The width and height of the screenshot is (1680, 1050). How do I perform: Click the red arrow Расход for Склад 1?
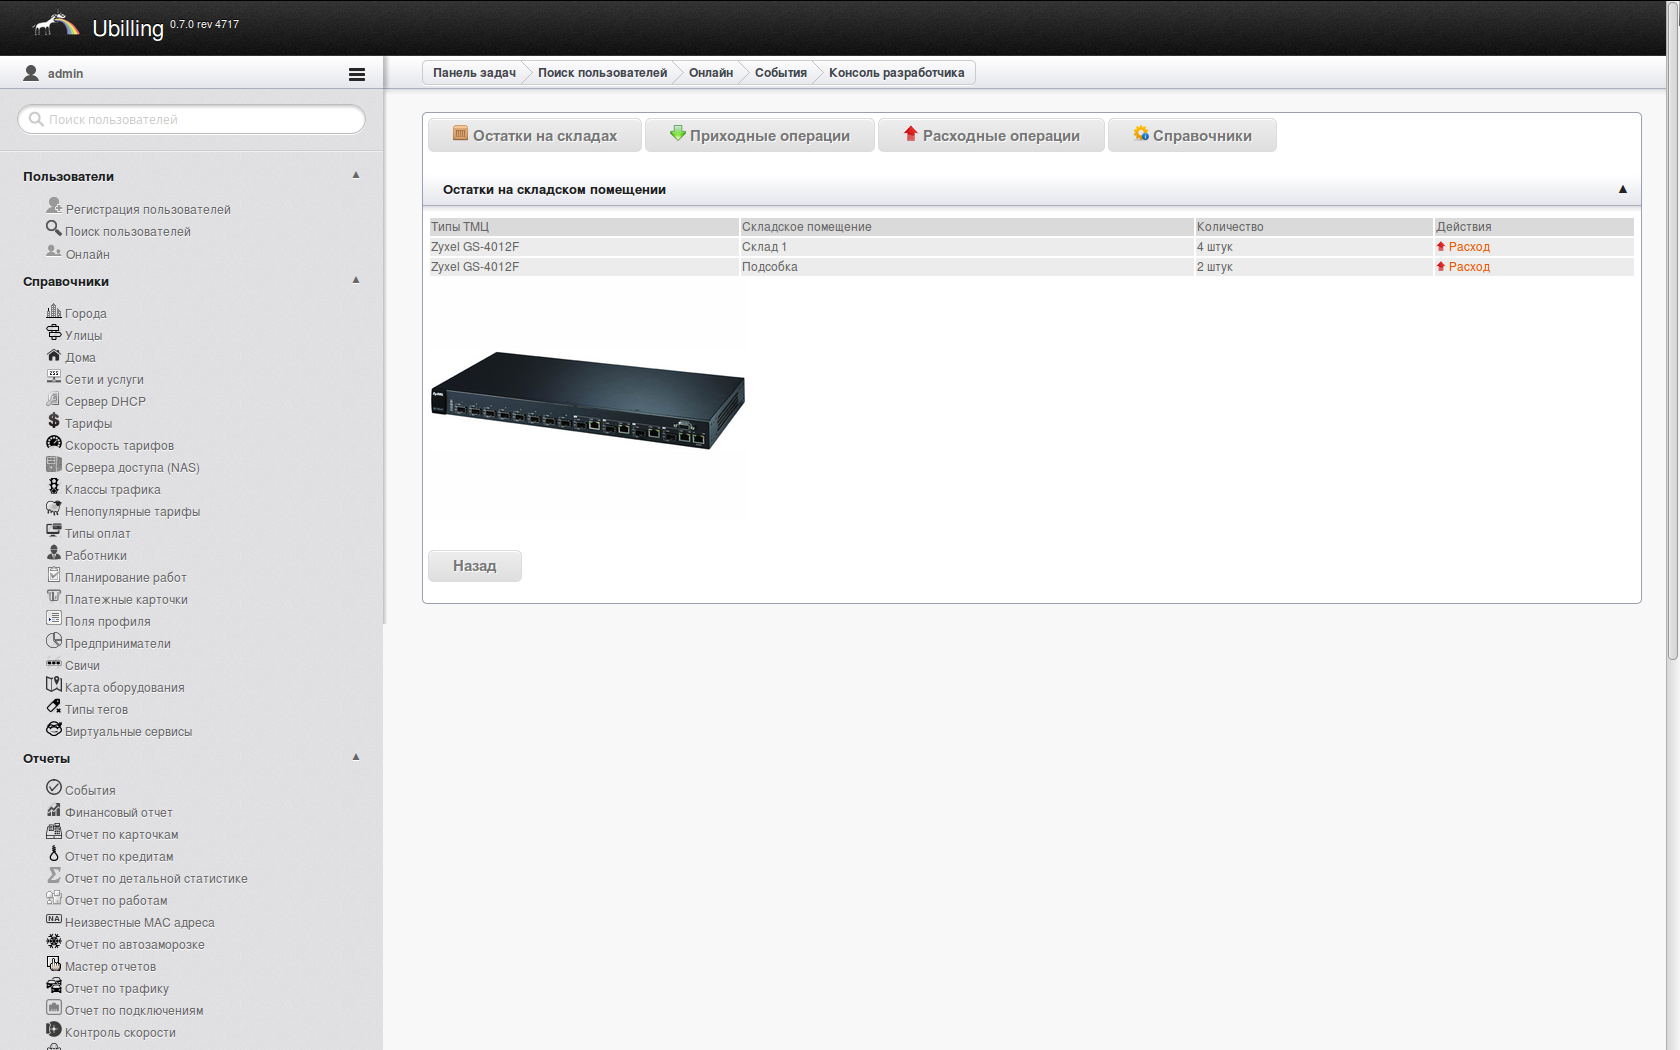1441,247
